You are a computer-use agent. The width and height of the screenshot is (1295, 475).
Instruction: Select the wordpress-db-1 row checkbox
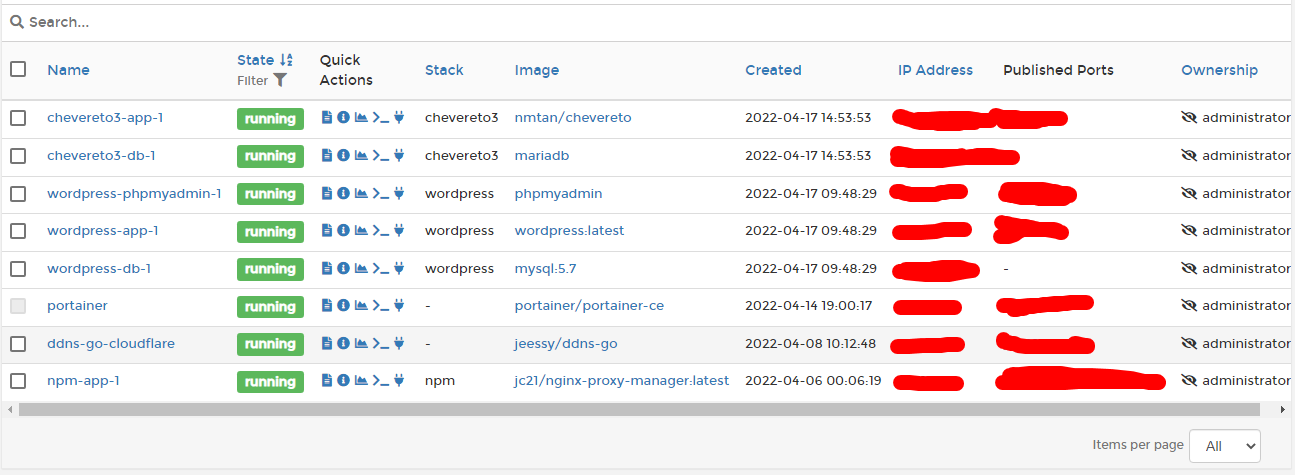pyautogui.click(x=18, y=269)
